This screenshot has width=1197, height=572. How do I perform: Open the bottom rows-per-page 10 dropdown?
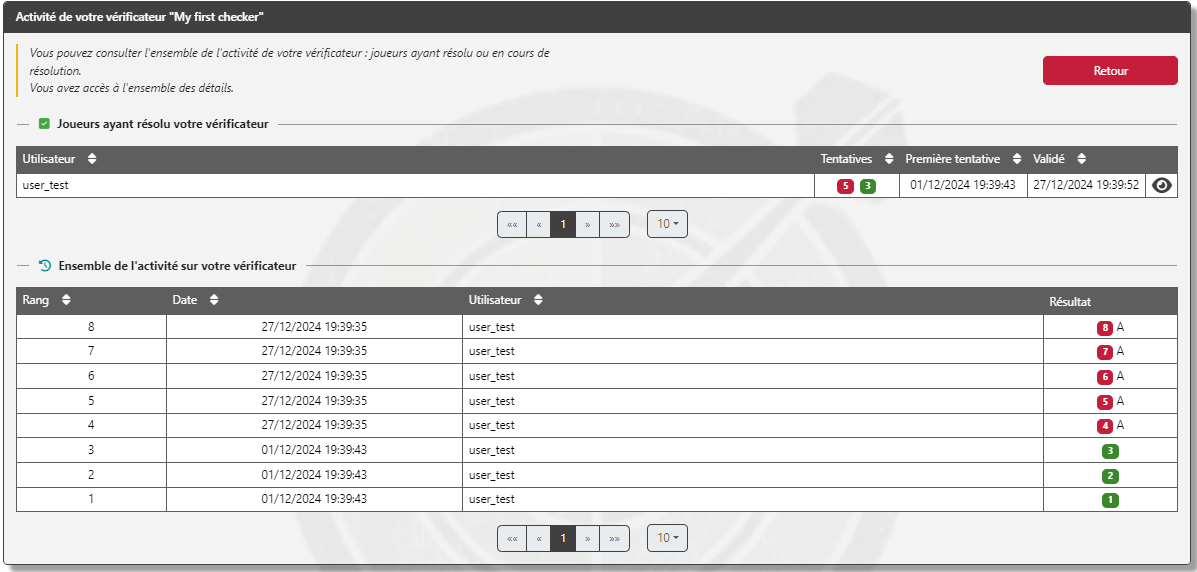[667, 538]
